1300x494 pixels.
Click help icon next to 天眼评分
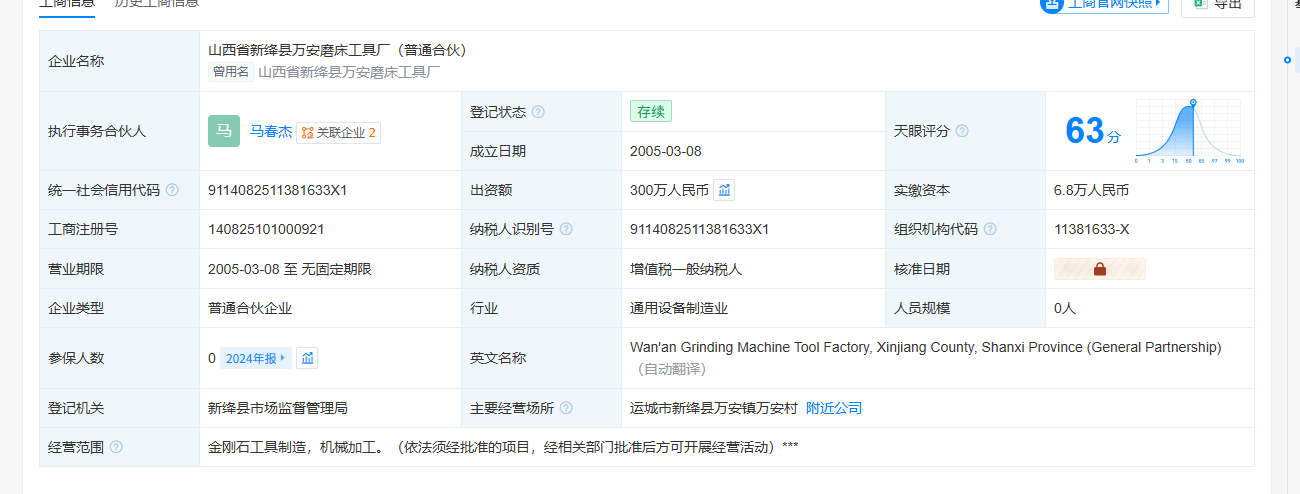point(962,131)
